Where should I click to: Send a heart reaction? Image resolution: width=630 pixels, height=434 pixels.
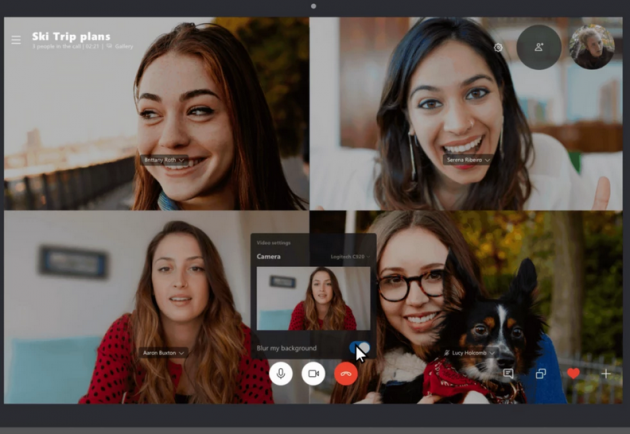573,374
